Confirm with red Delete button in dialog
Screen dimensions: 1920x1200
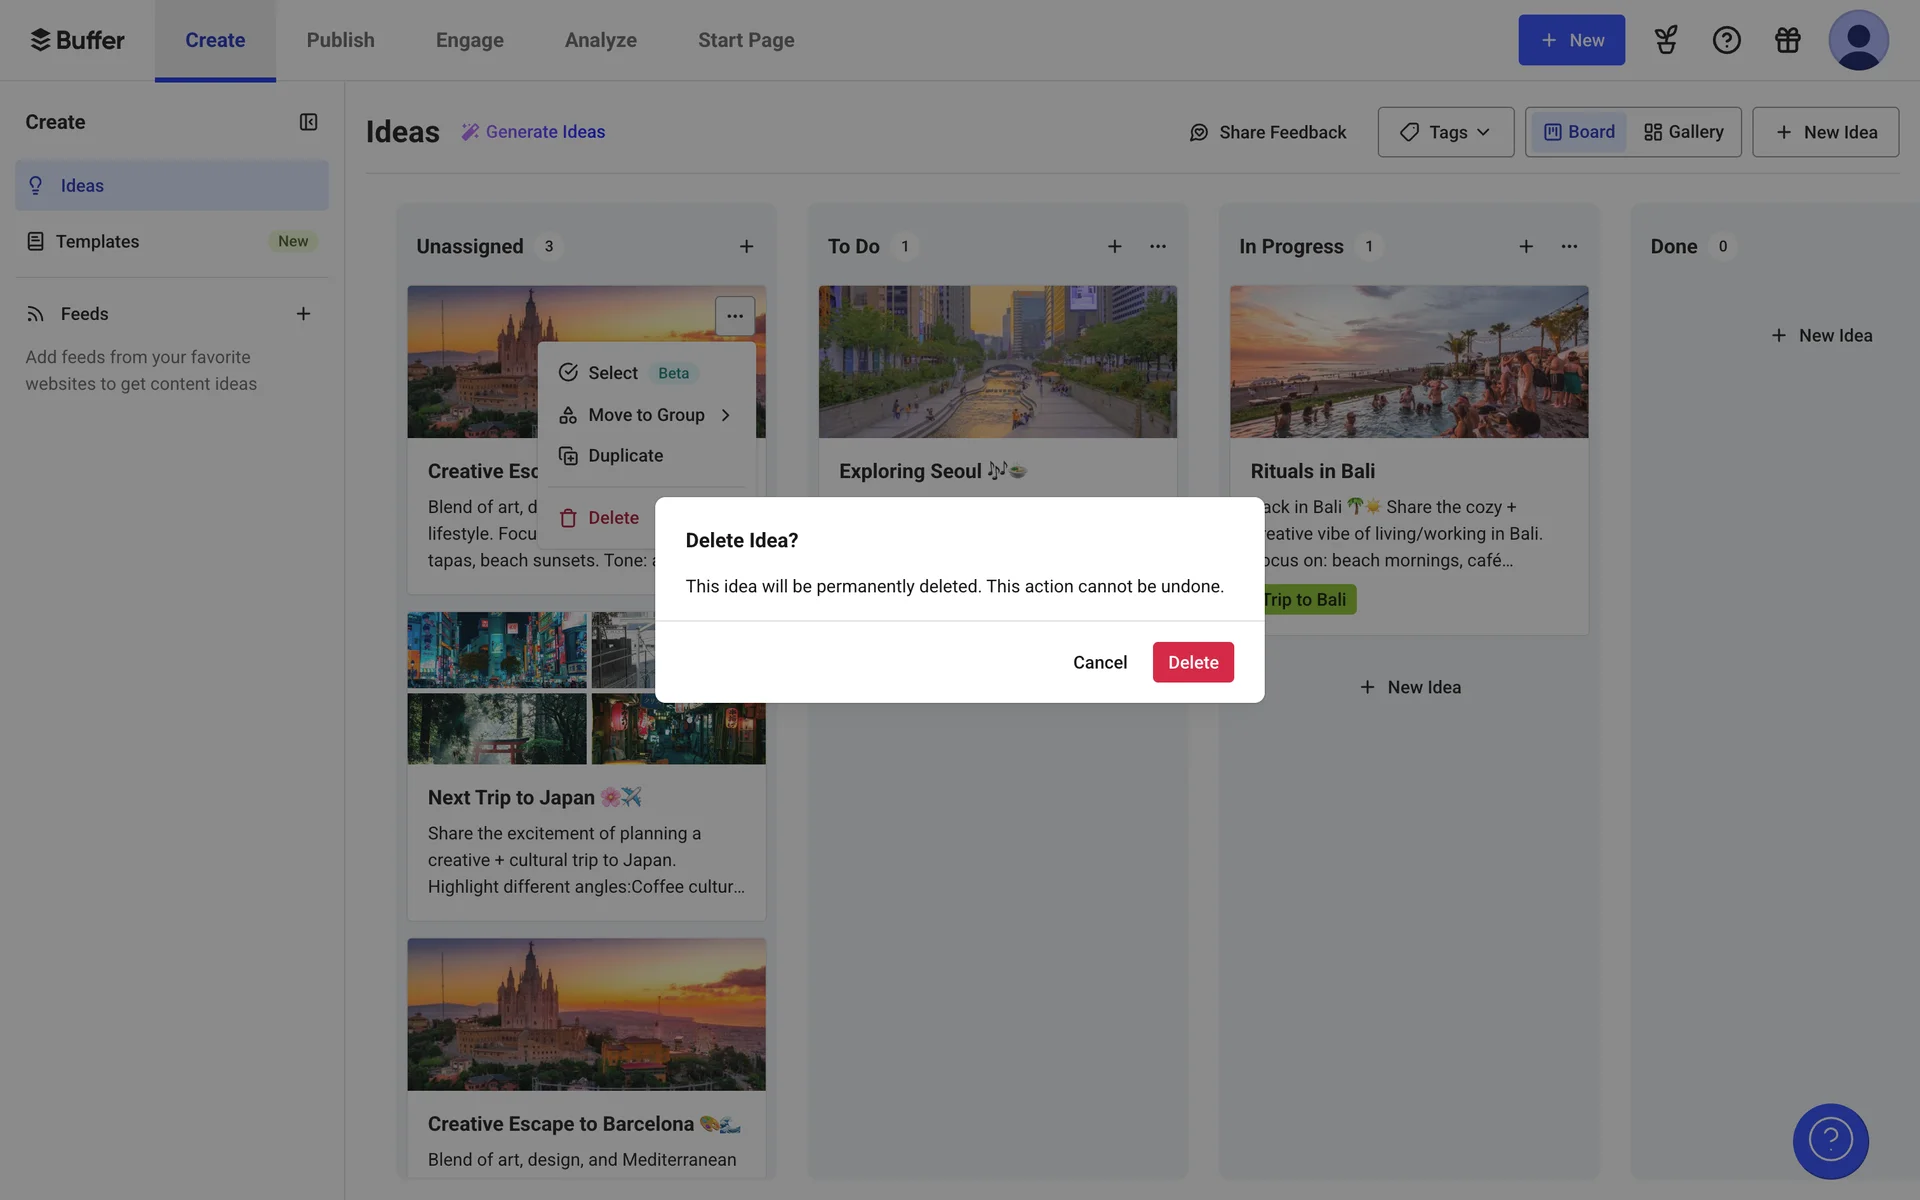[x=1192, y=662]
